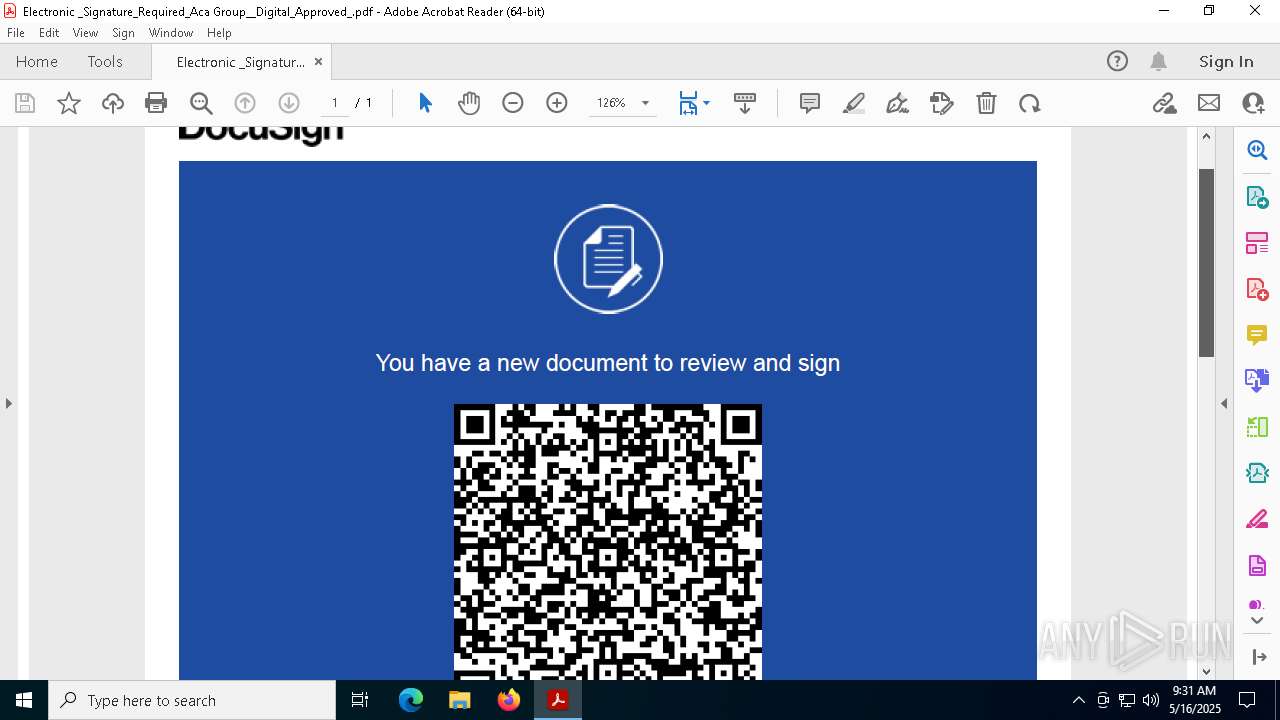Click the page number field
Viewport: 1280px width, 720px height.
334,103
